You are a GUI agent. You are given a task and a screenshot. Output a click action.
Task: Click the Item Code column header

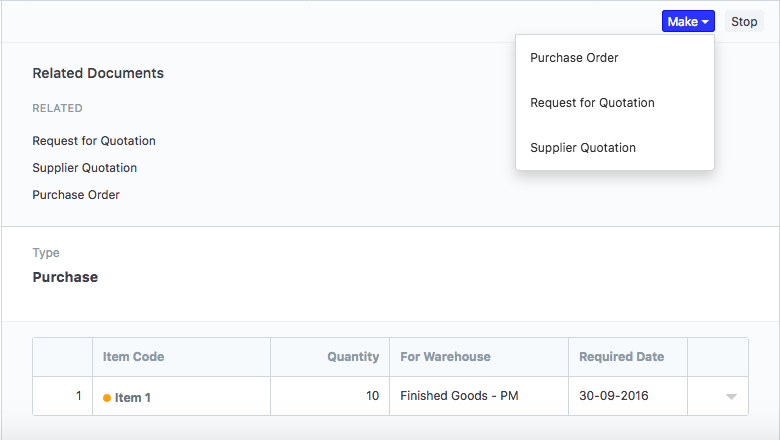point(133,357)
